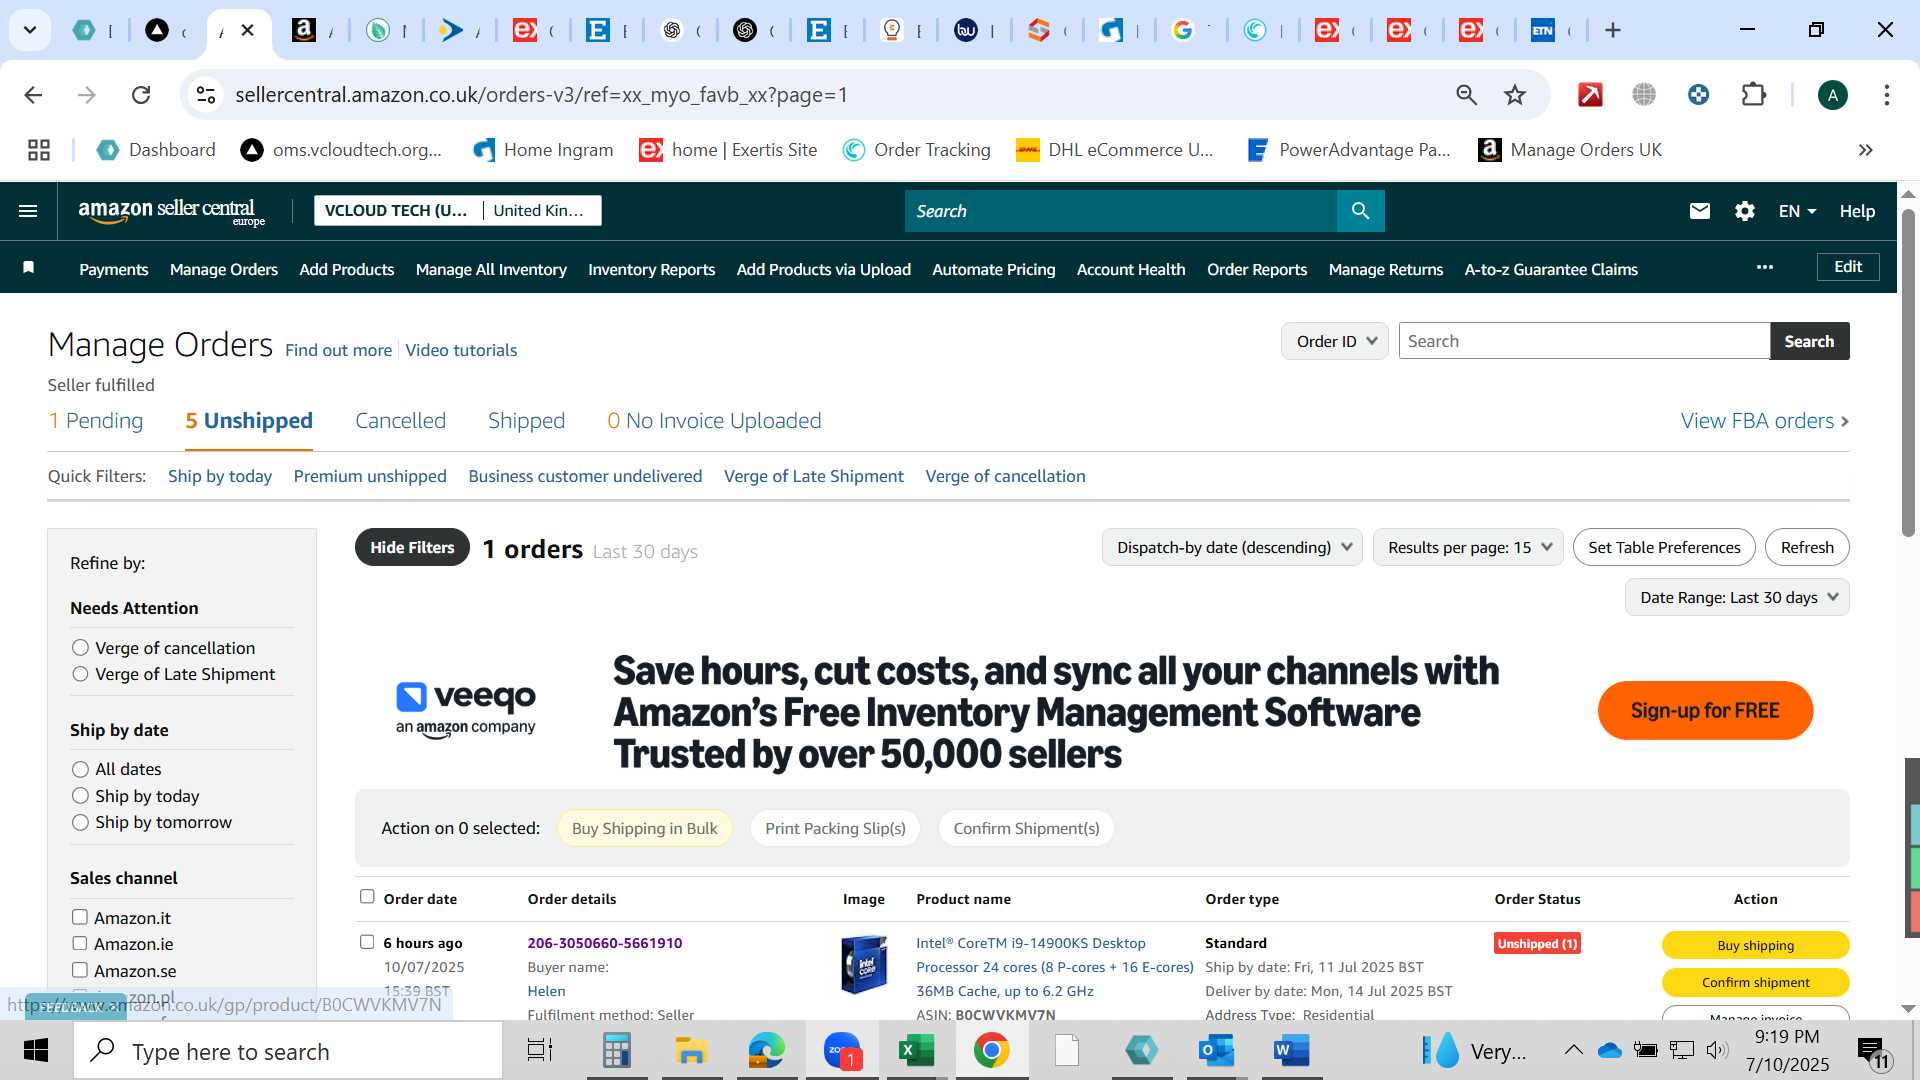
Task: Click the three-dots more menu in favorites bar
Action: (1764, 267)
